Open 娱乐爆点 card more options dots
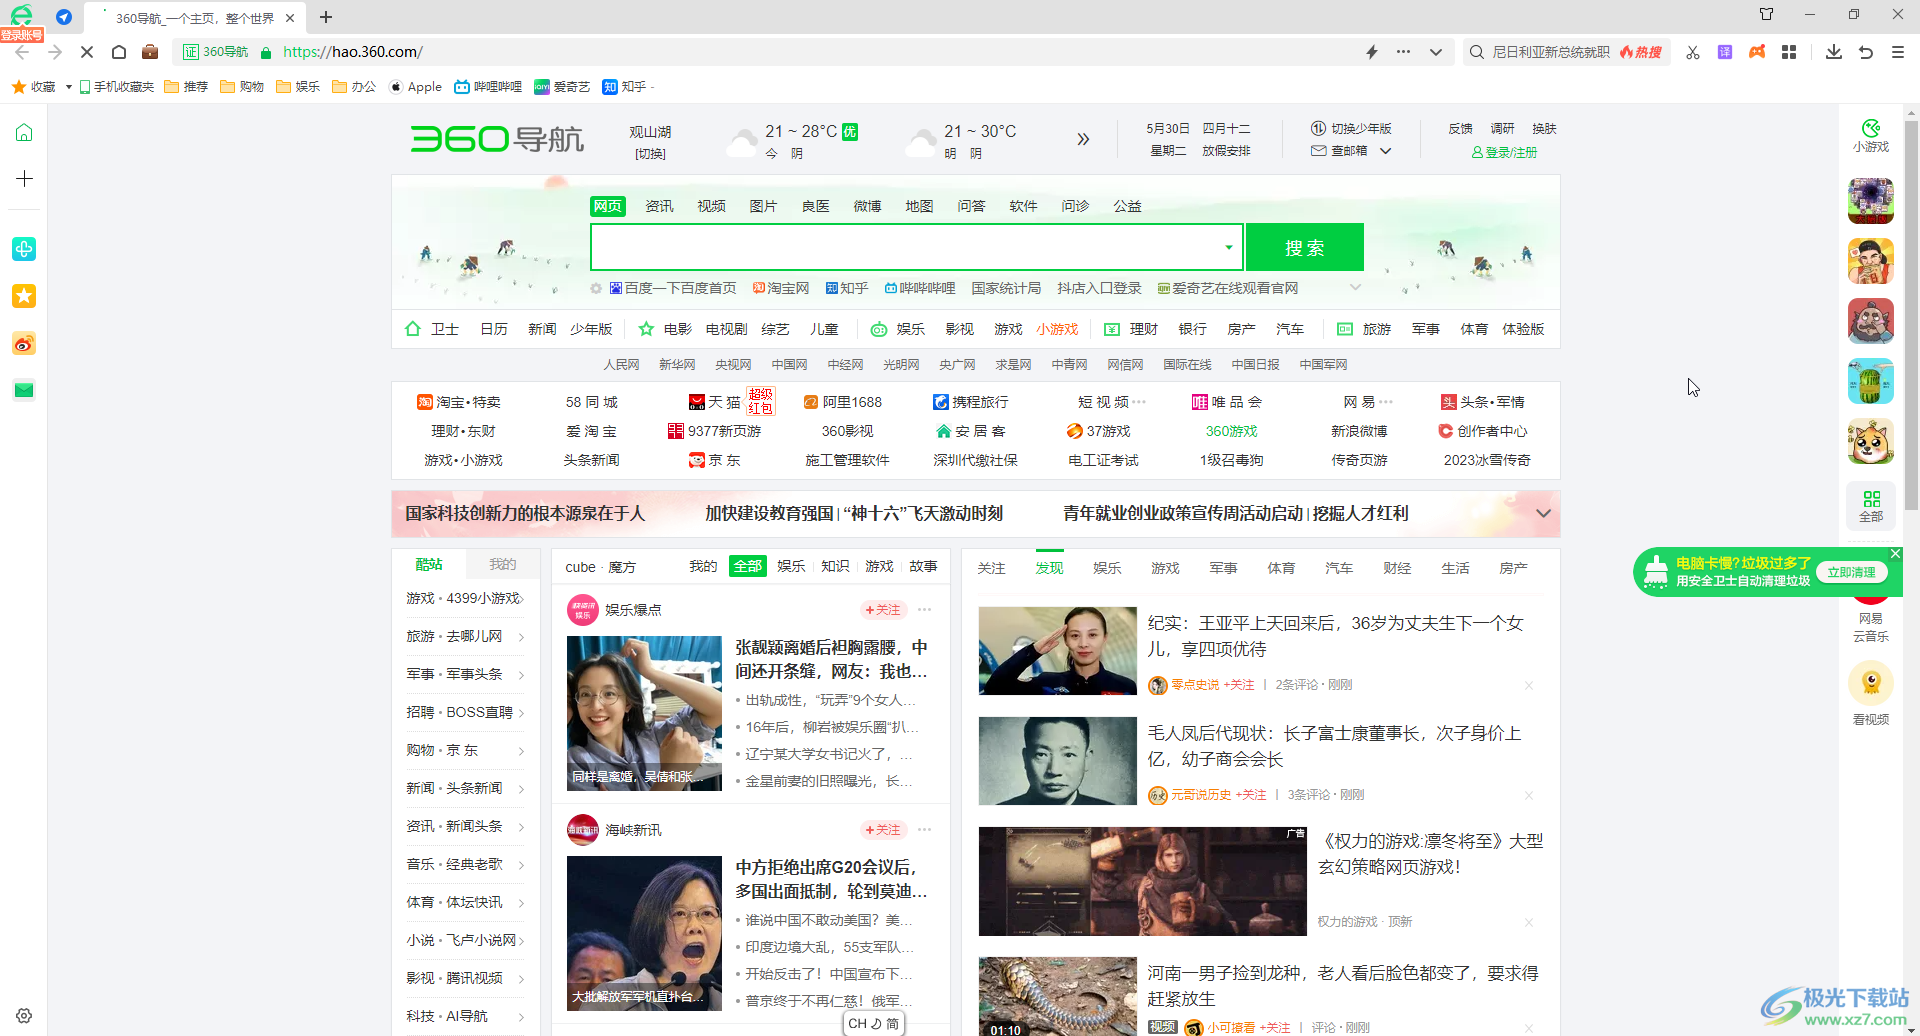1920x1036 pixels. (925, 610)
